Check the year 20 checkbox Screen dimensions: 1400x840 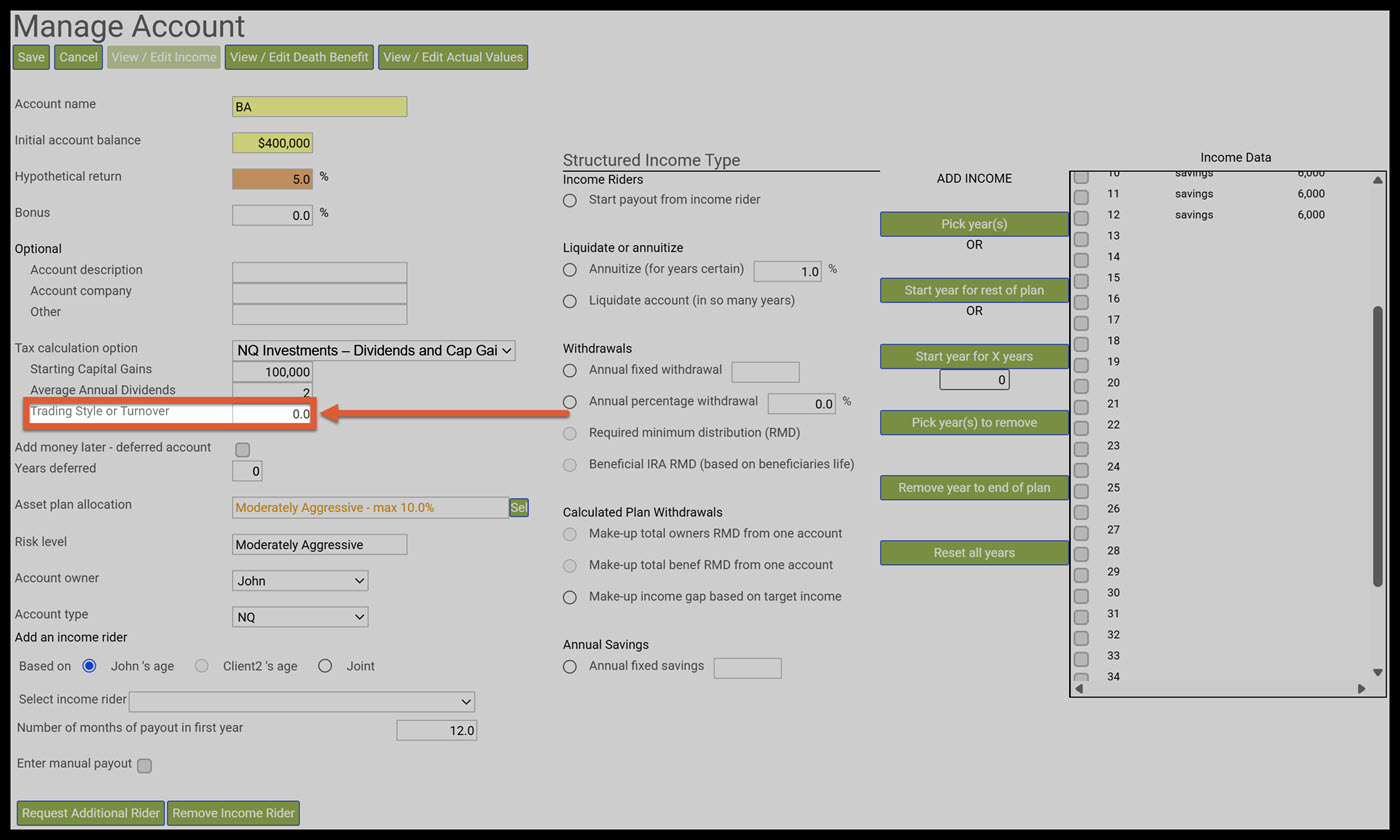[1081, 385]
